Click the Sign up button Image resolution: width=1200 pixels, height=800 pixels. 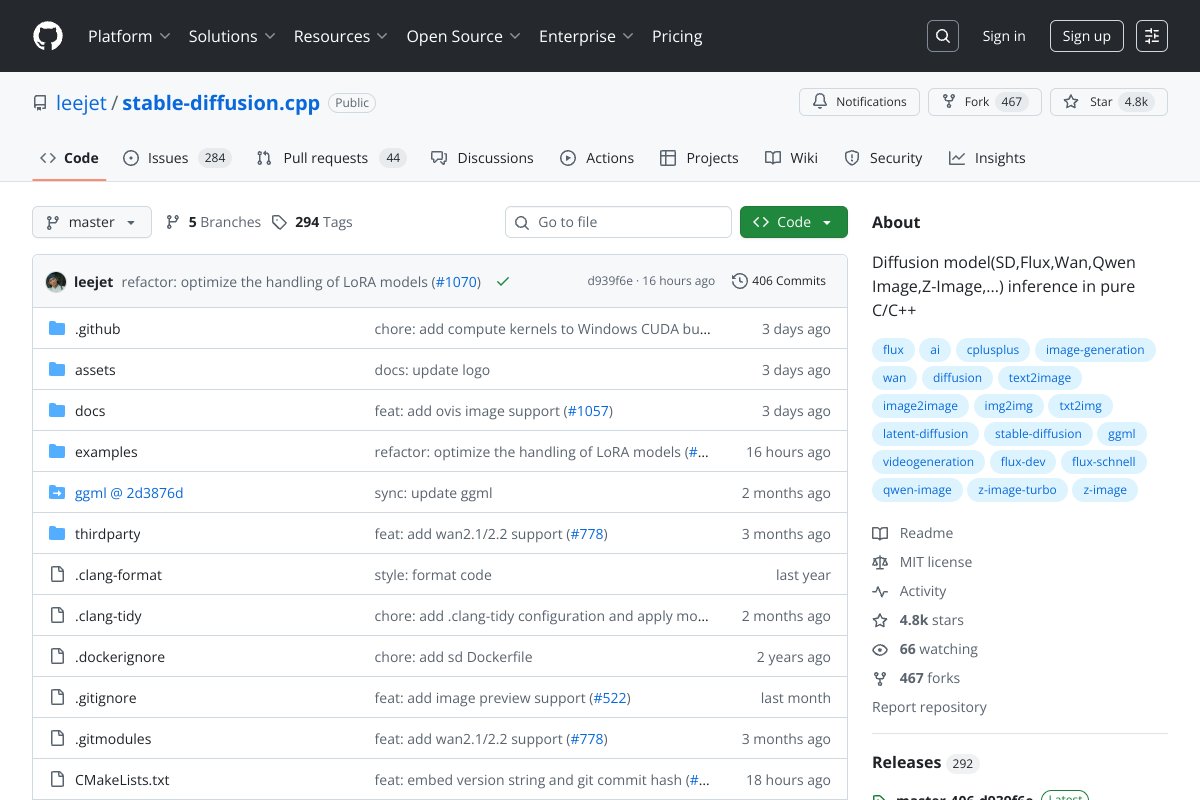coord(1086,36)
